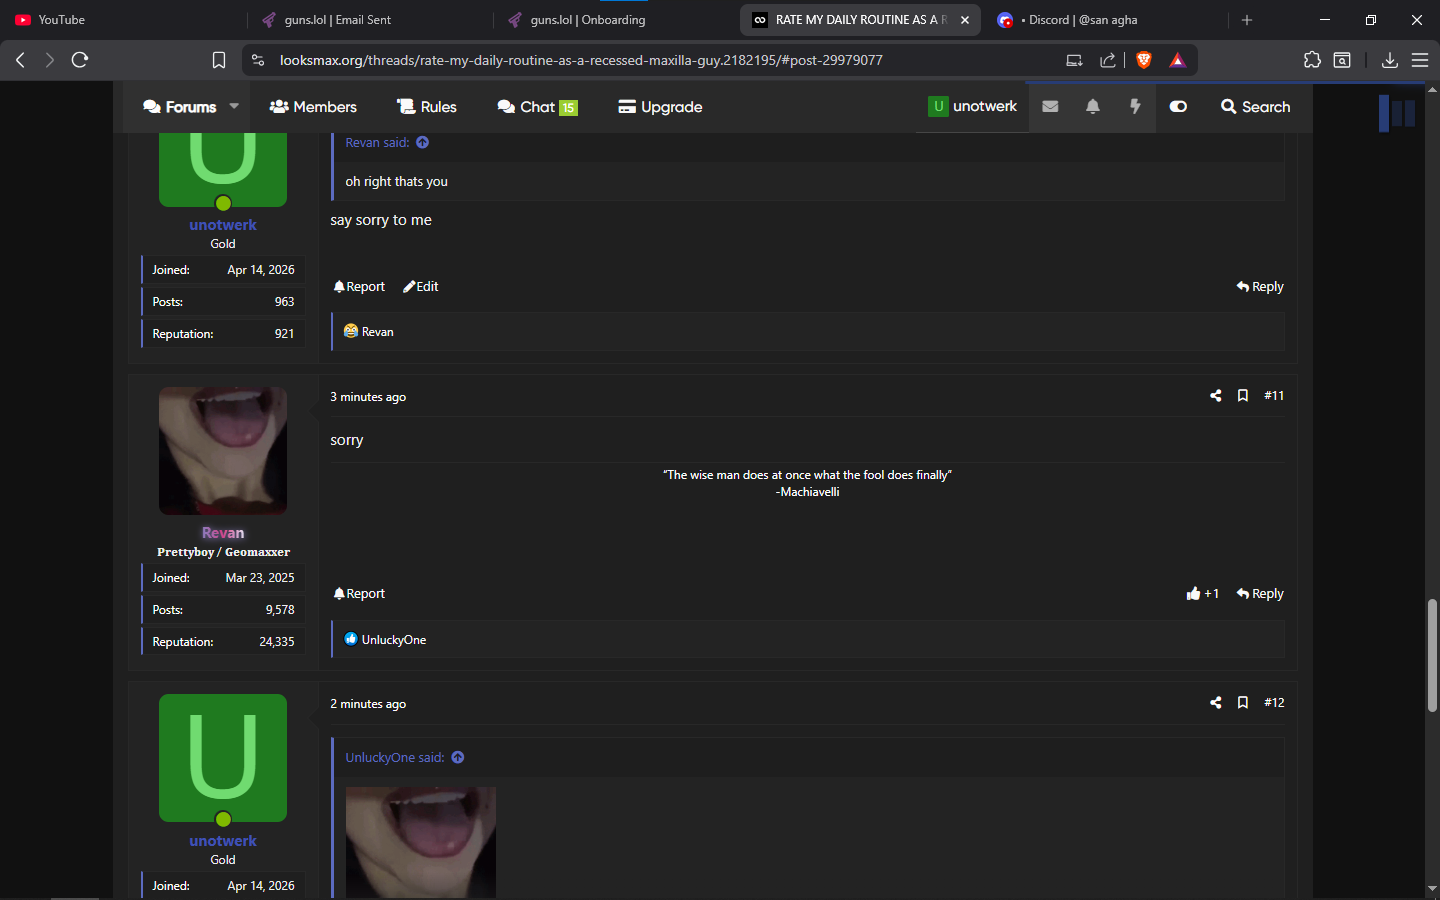
Task: Open the browser extensions puzzle icon
Action: (x=1312, y=60)
